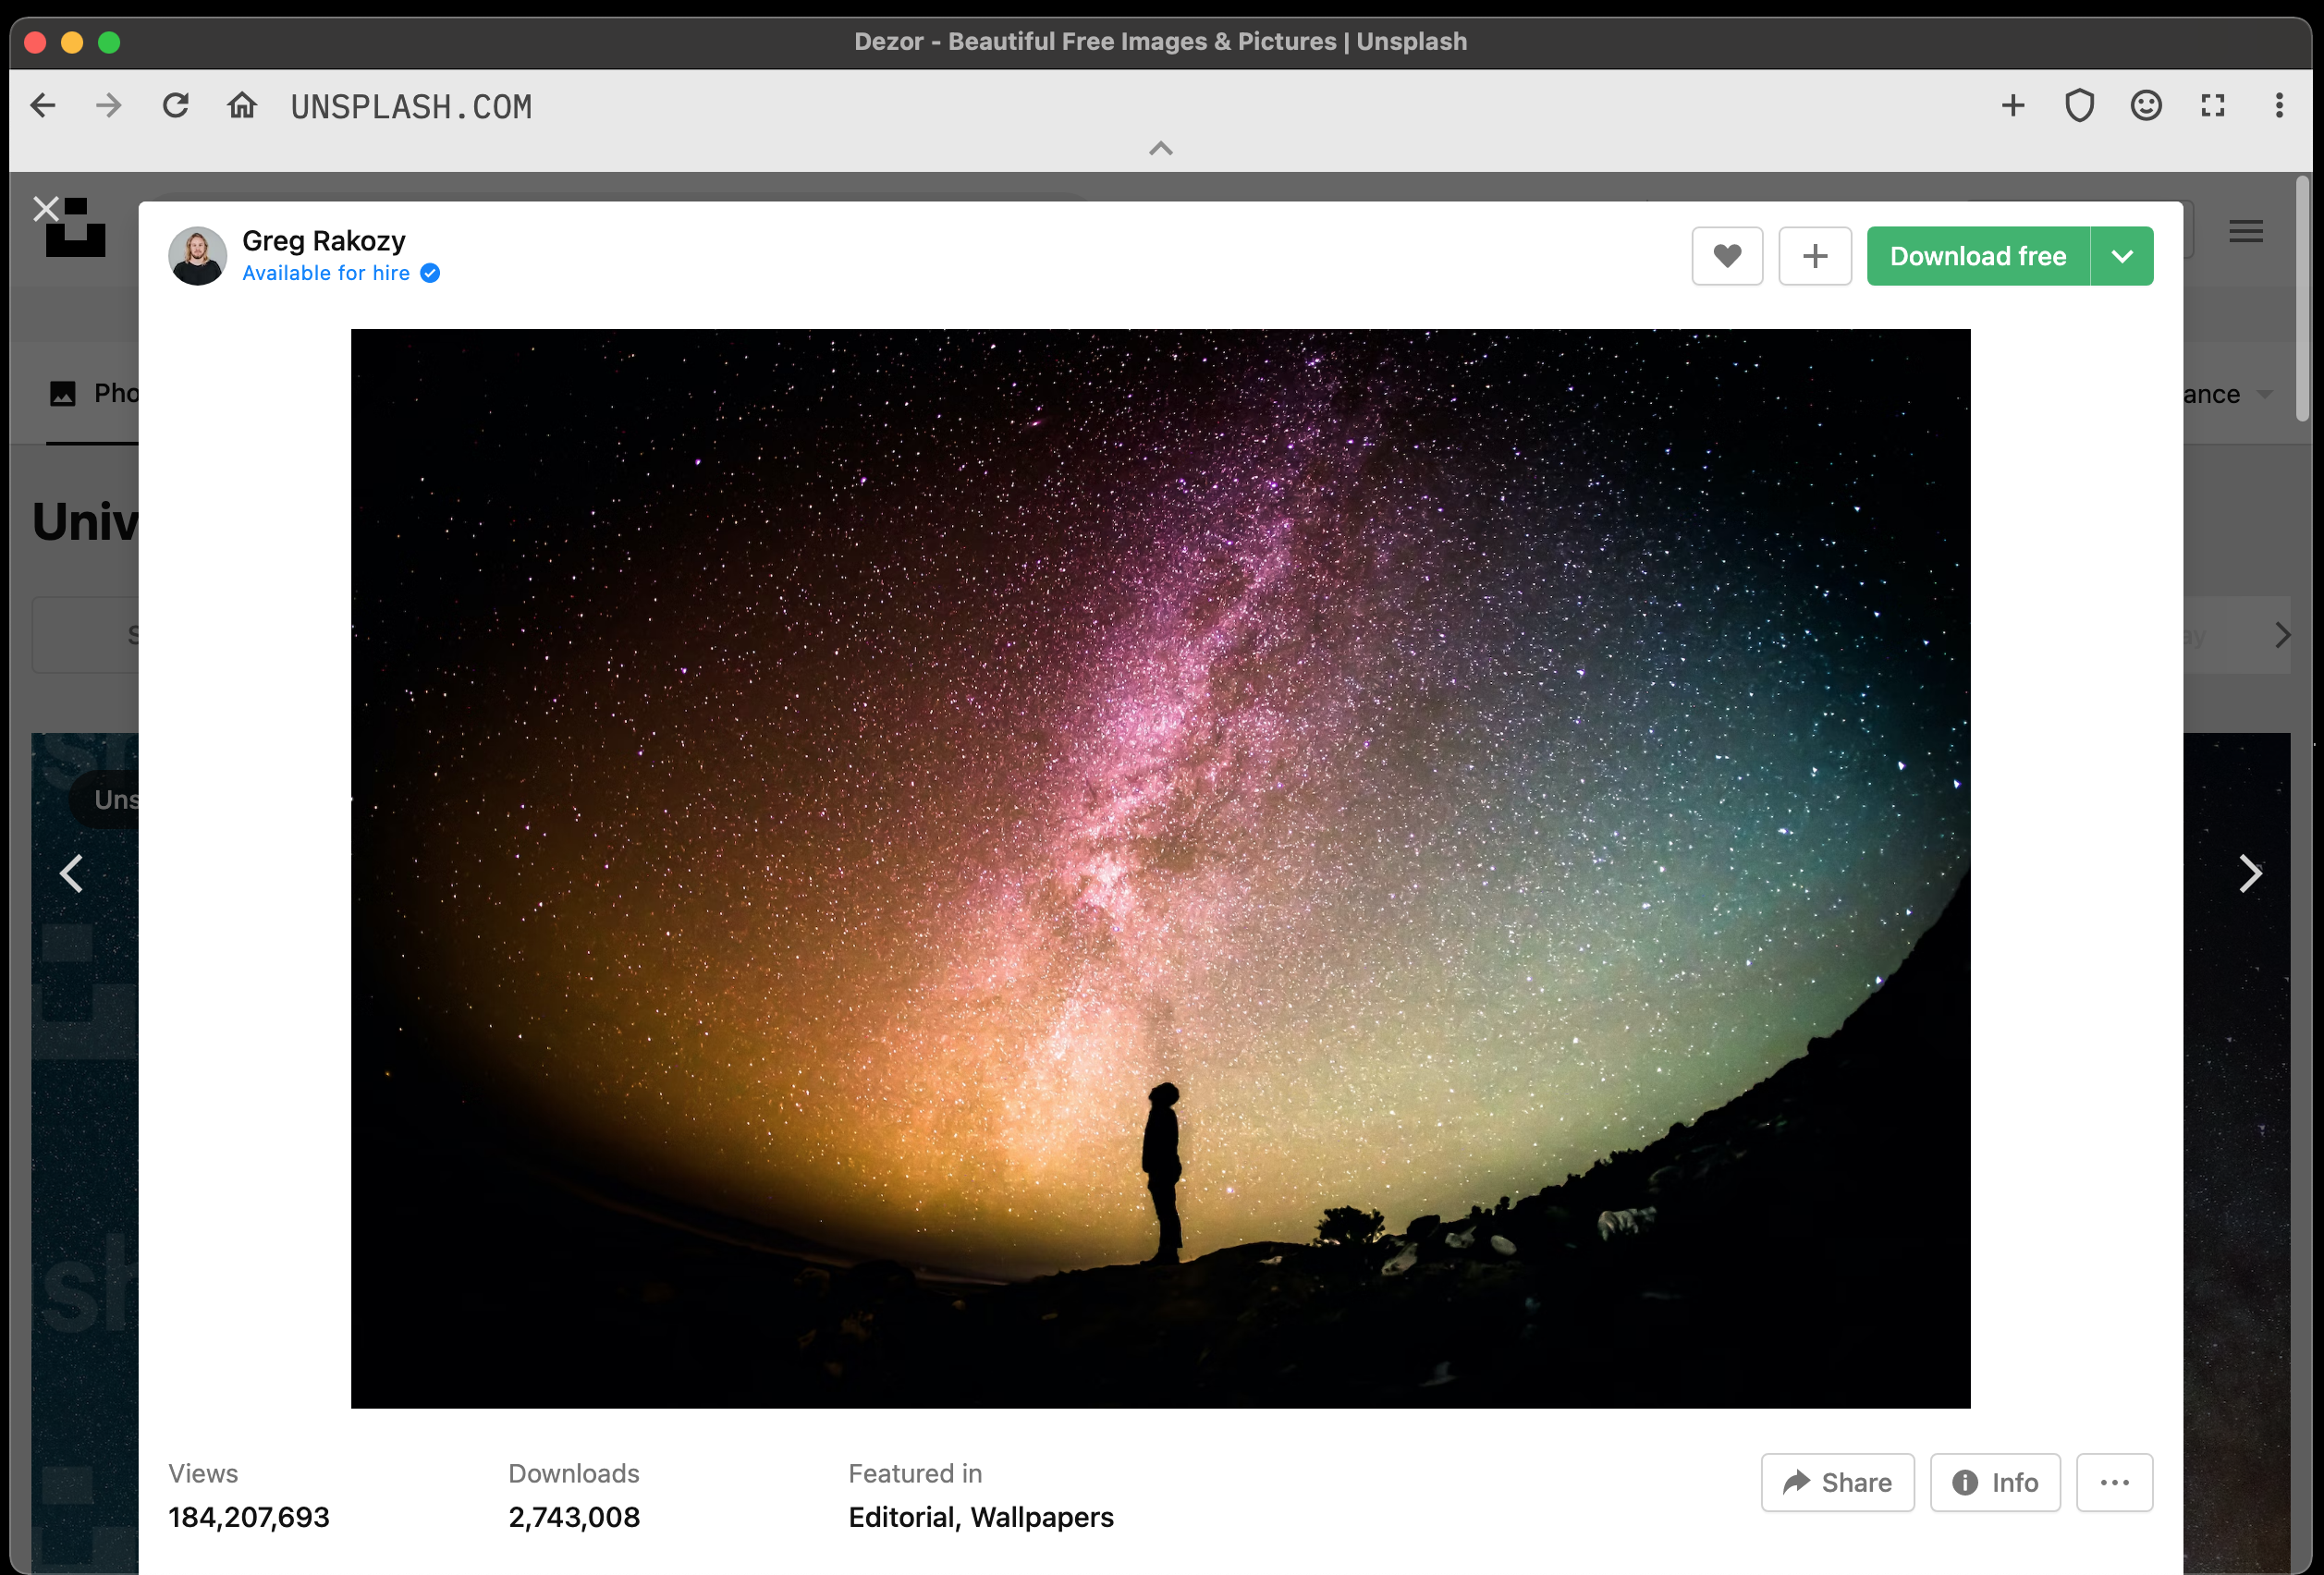Image resolution: width=2324 pixels, height=1575 pixels.
Task: Click the smiley face browser icon
Action: tap(2145, 105)
